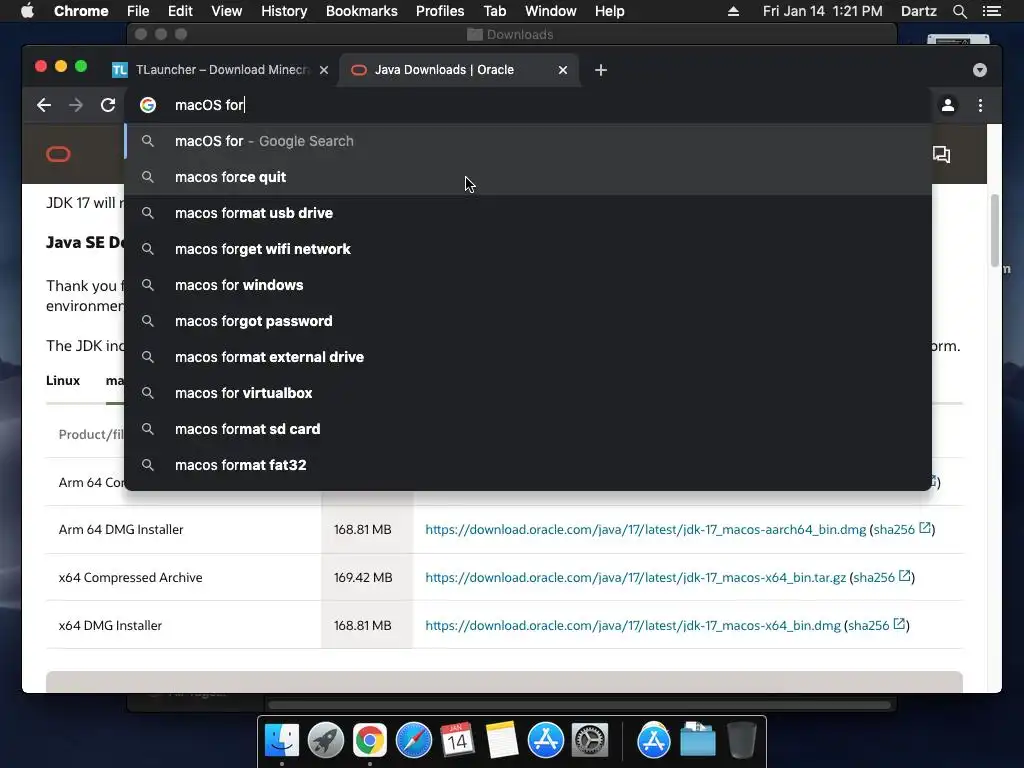
Task: Click 'Arm 64 DMG Installer' row label
Action: point(121,530)
